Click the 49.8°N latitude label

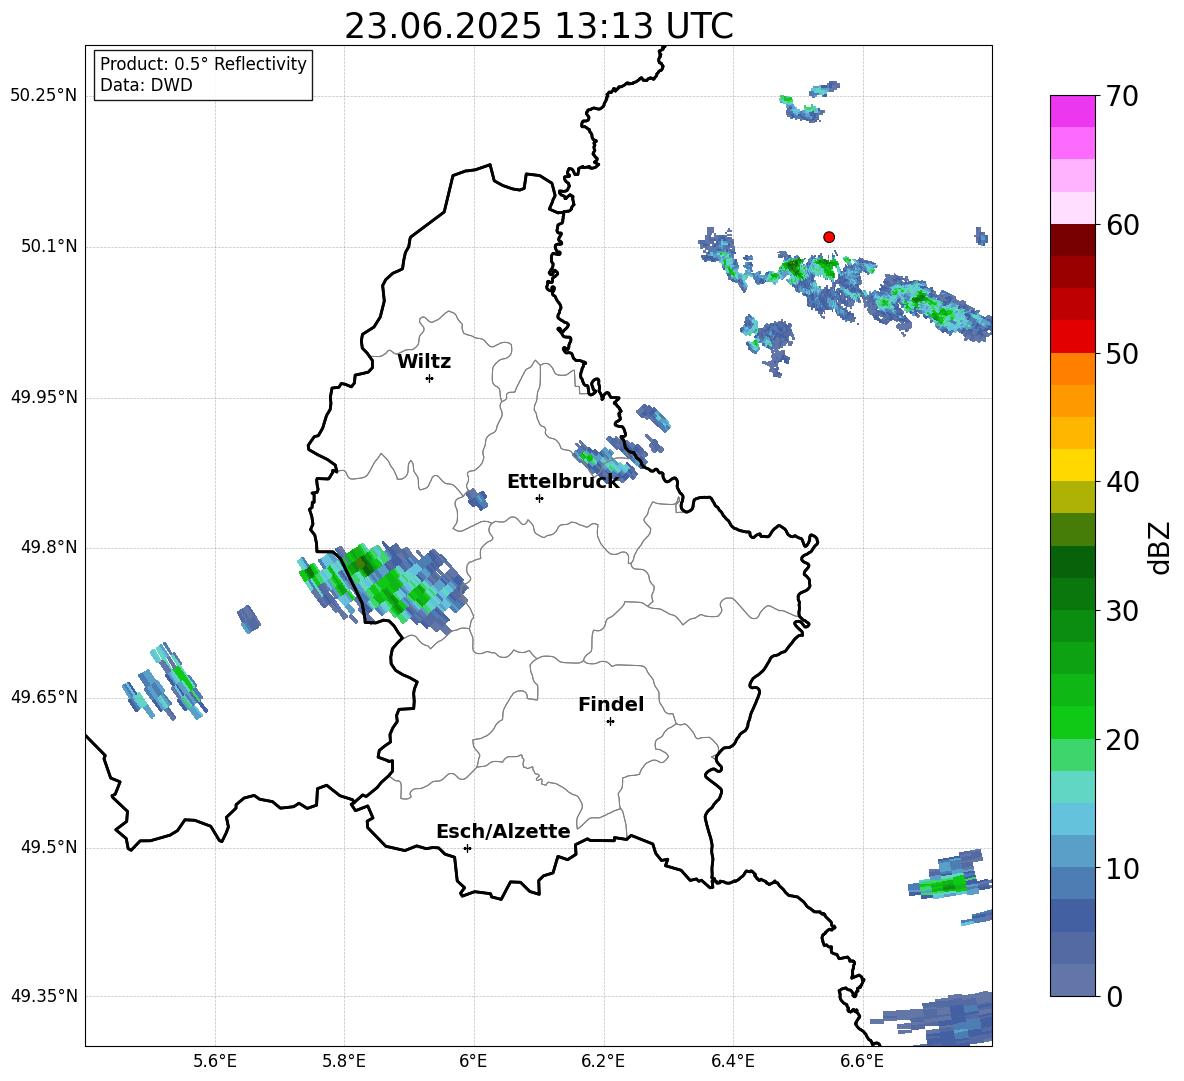(x=48, y=547)
